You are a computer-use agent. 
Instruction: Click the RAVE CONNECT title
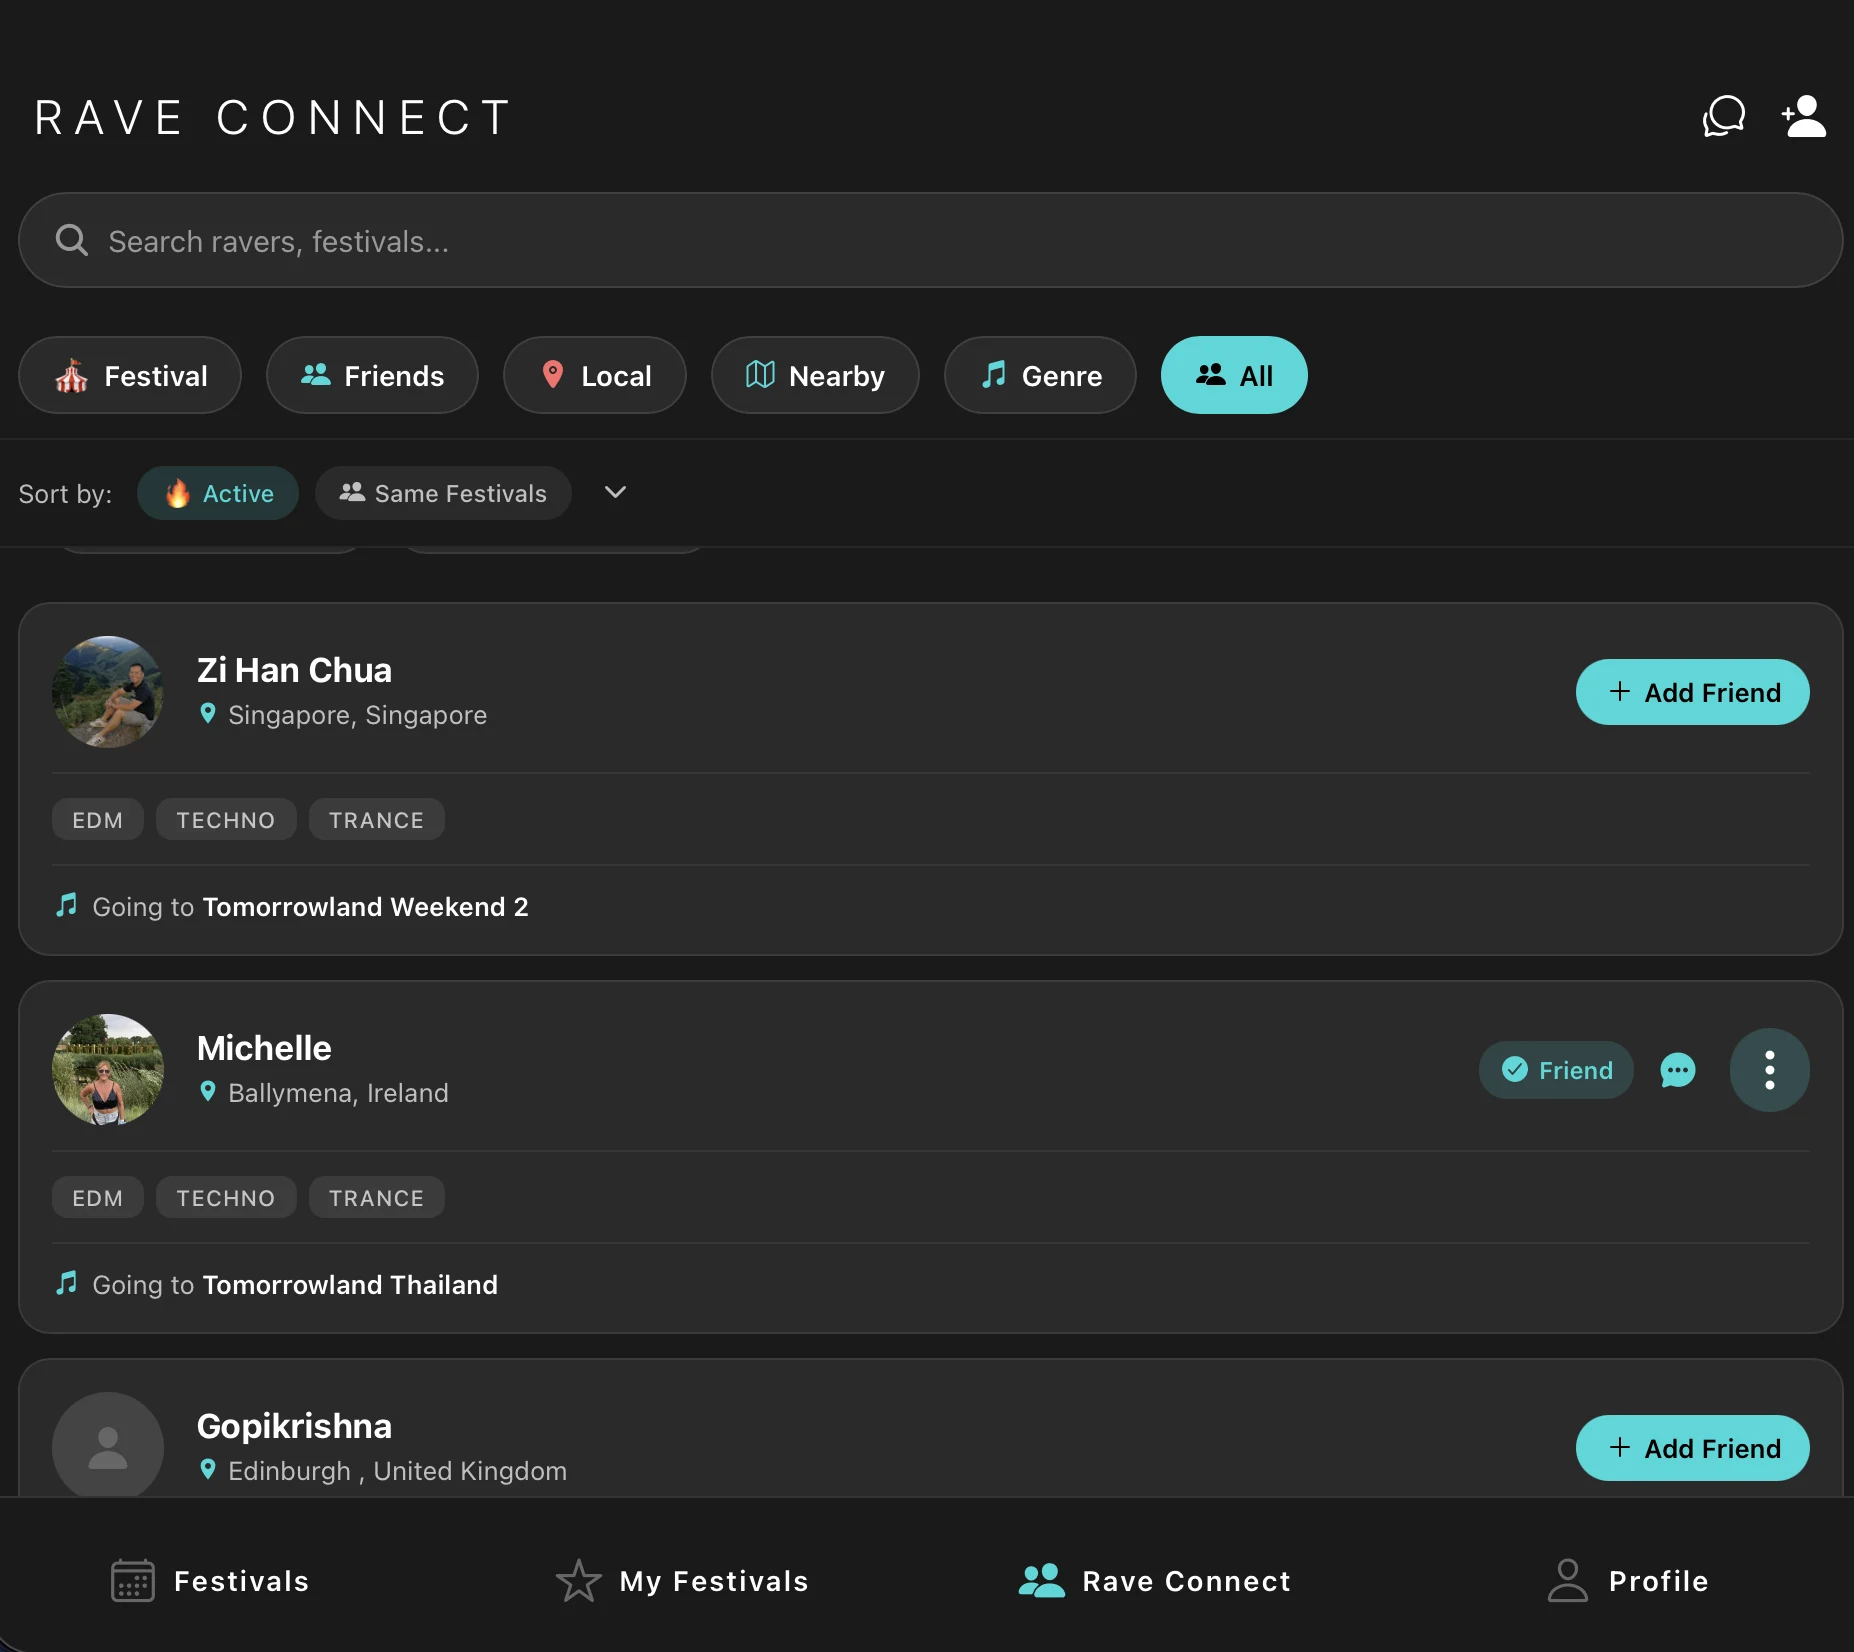(x=272, y=117)
